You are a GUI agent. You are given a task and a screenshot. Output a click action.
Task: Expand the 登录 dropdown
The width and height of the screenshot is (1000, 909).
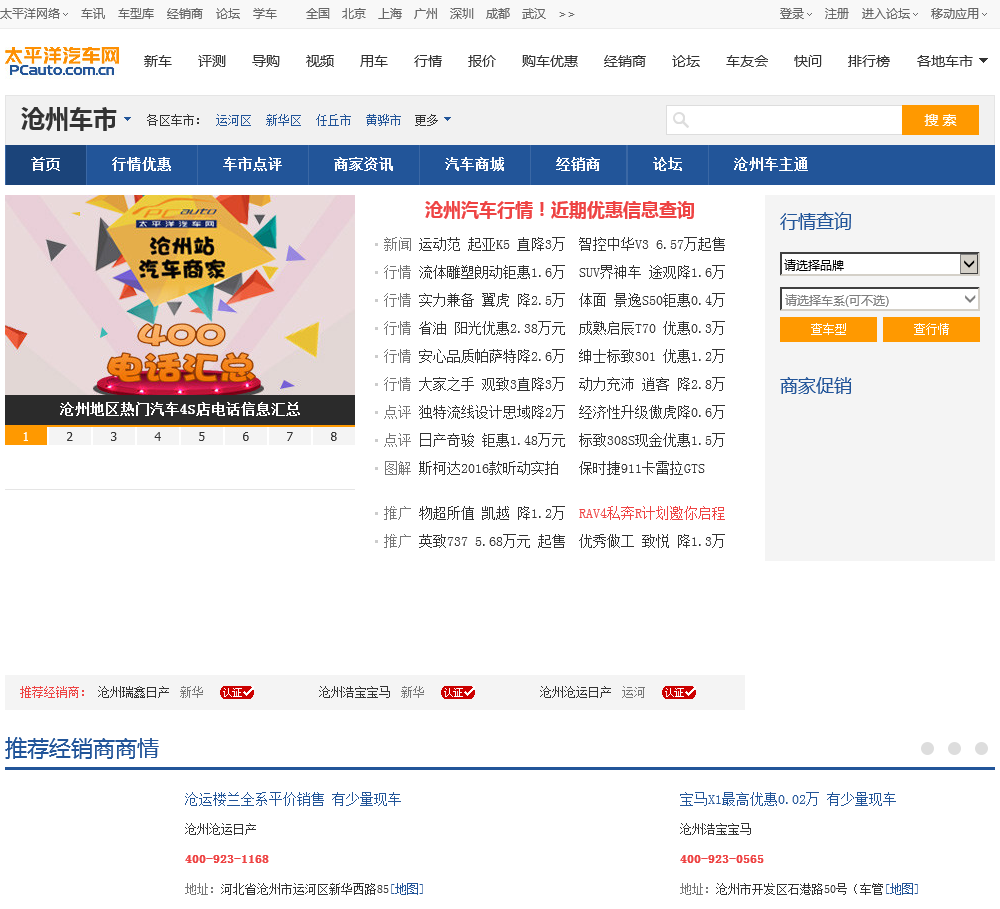coord(795,13)
